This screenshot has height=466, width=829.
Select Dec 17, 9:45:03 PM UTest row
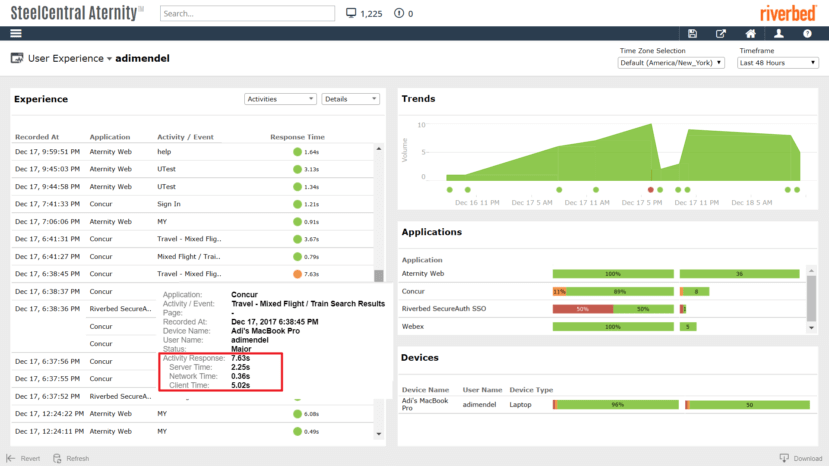click(193, 169)
